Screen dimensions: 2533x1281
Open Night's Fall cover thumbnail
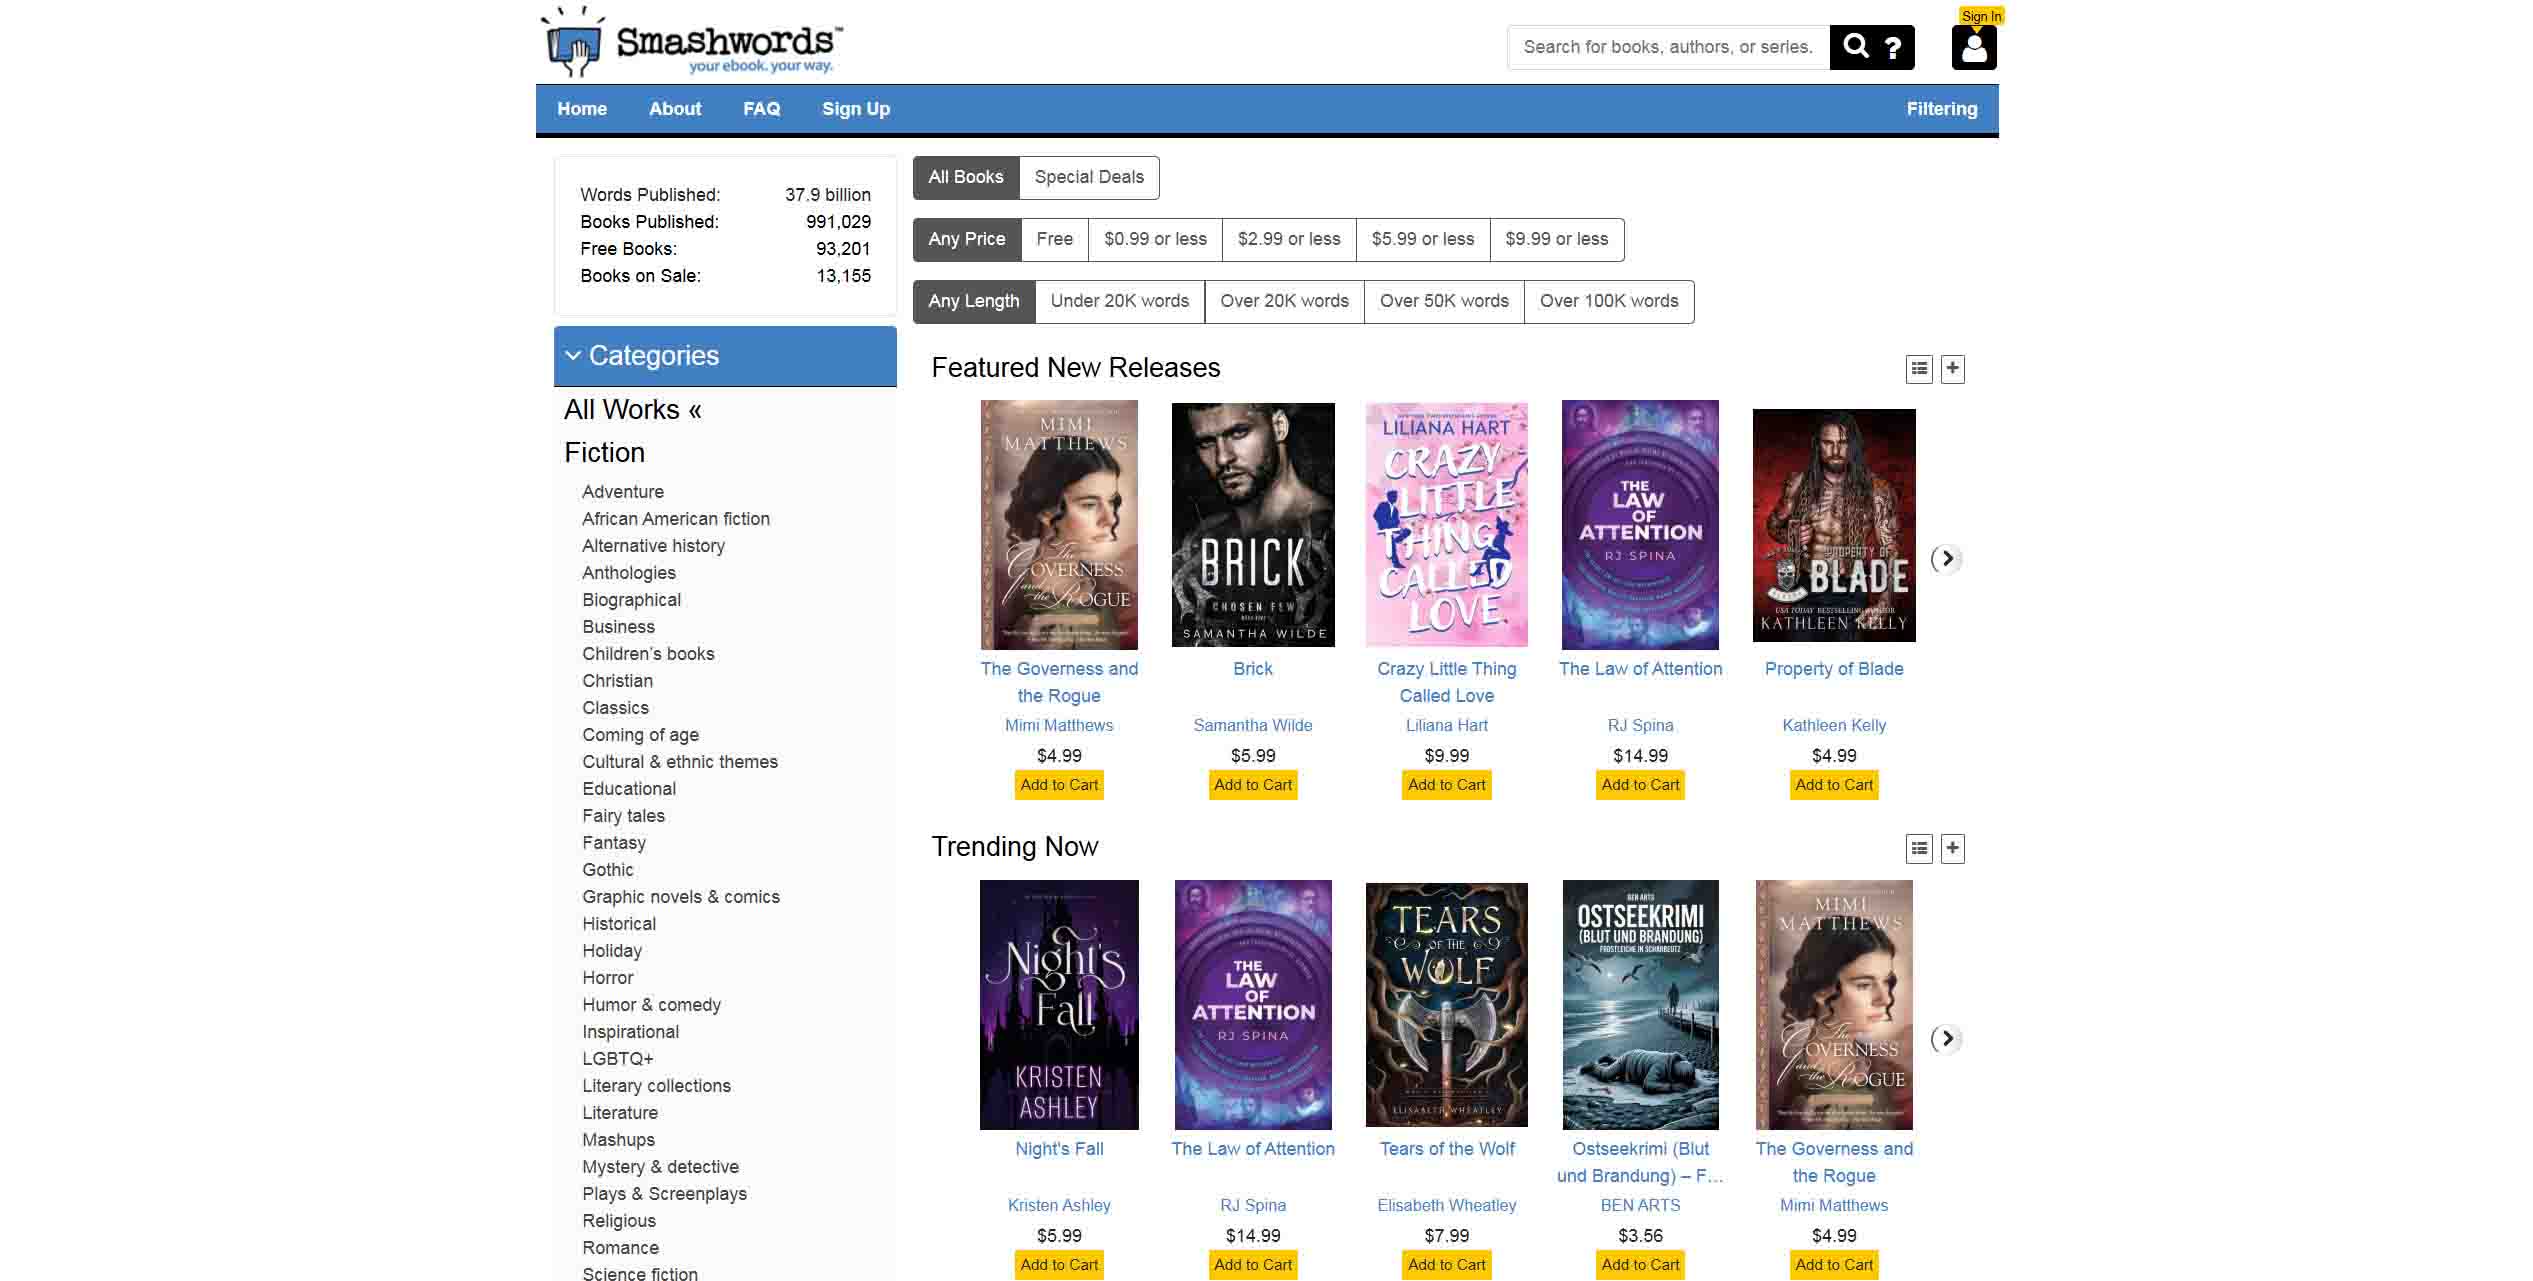coord(1059,1005)
